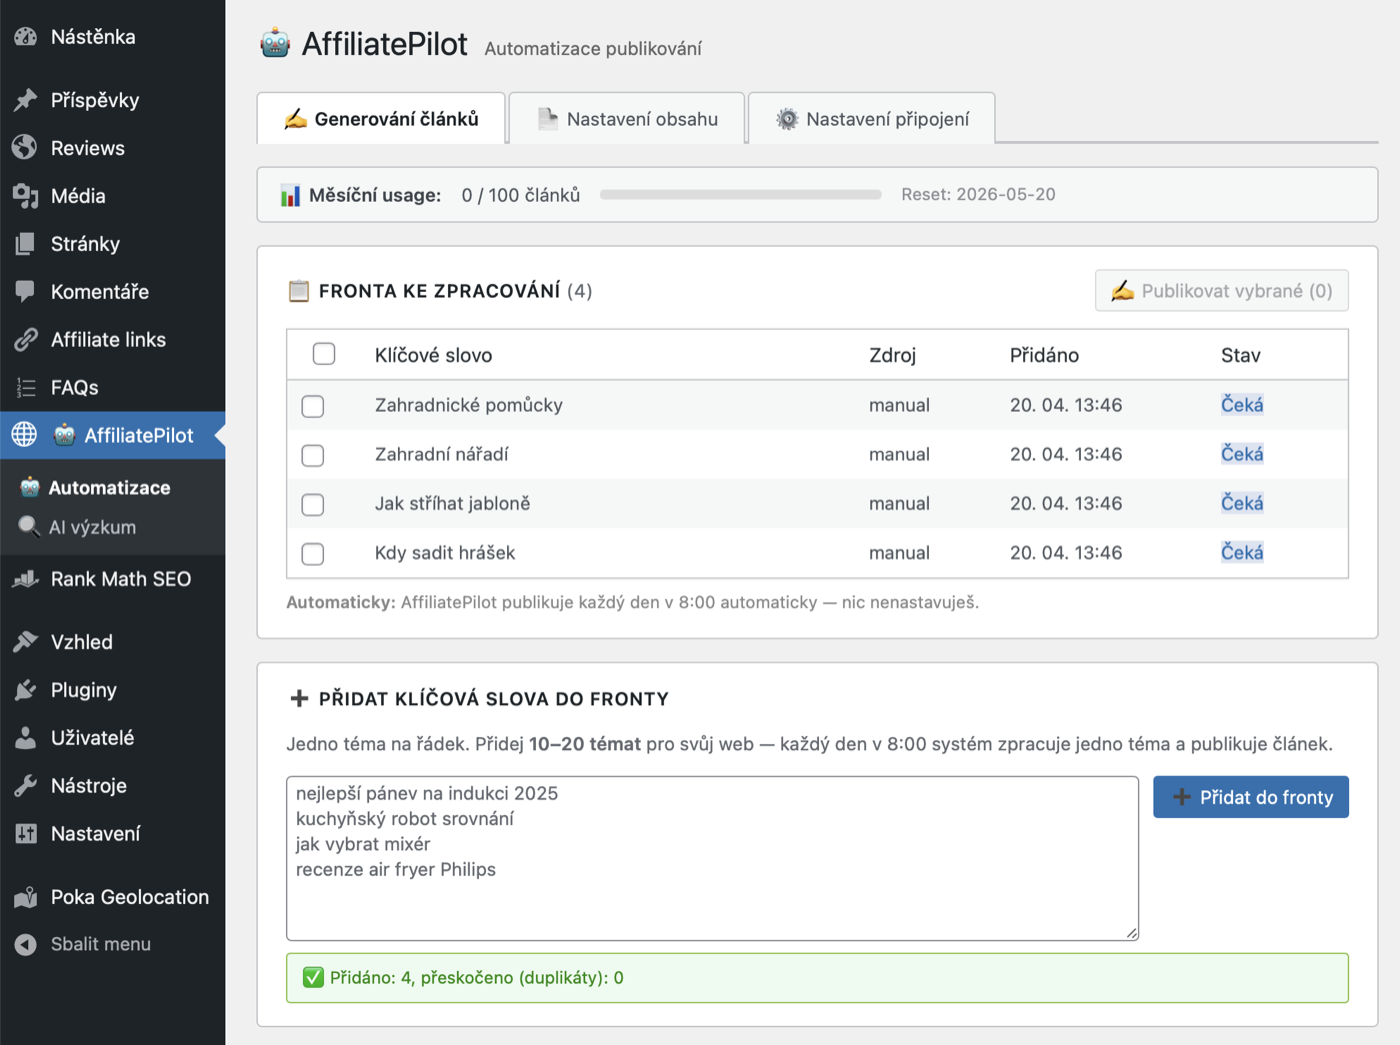Click the Automatizace publikování subtitle
Screen dimensions: 1400x1045
[593, 49]
